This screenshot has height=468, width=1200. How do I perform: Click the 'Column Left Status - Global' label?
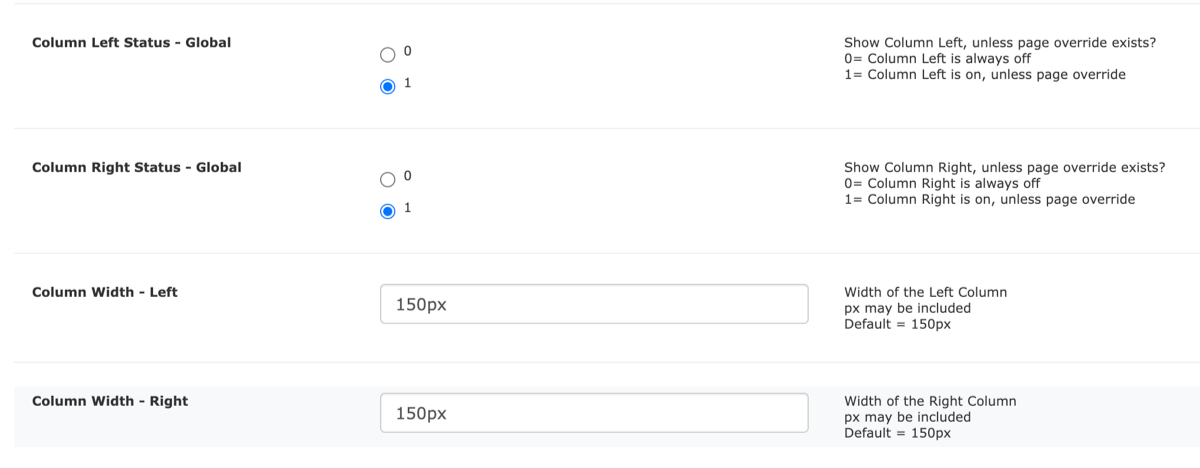[131, 43]
